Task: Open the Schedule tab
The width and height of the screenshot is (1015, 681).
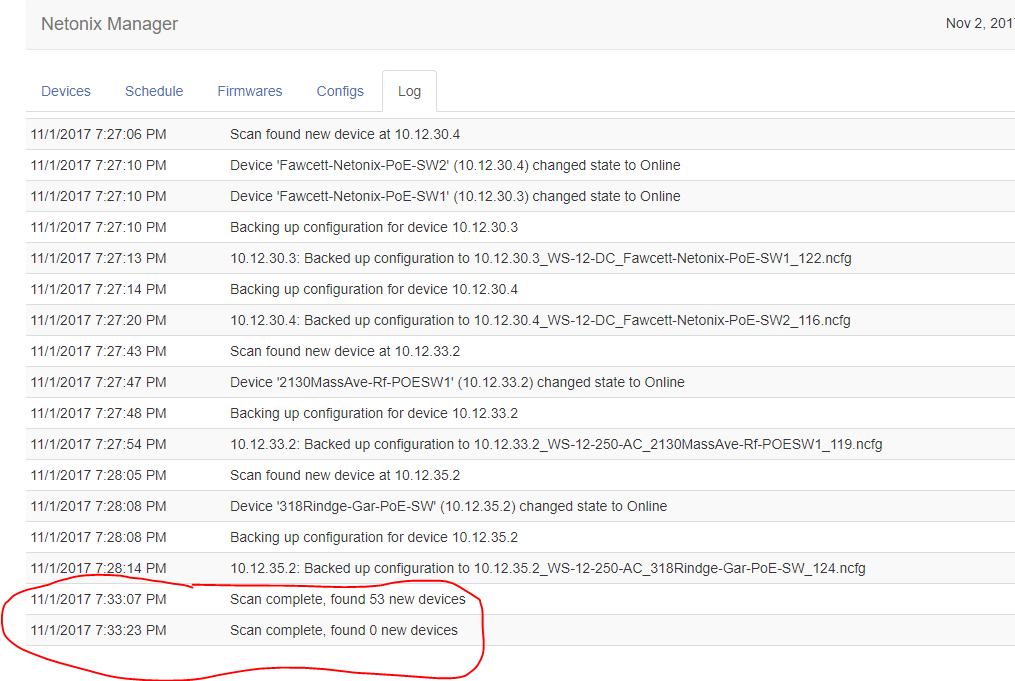Action: 154,91
